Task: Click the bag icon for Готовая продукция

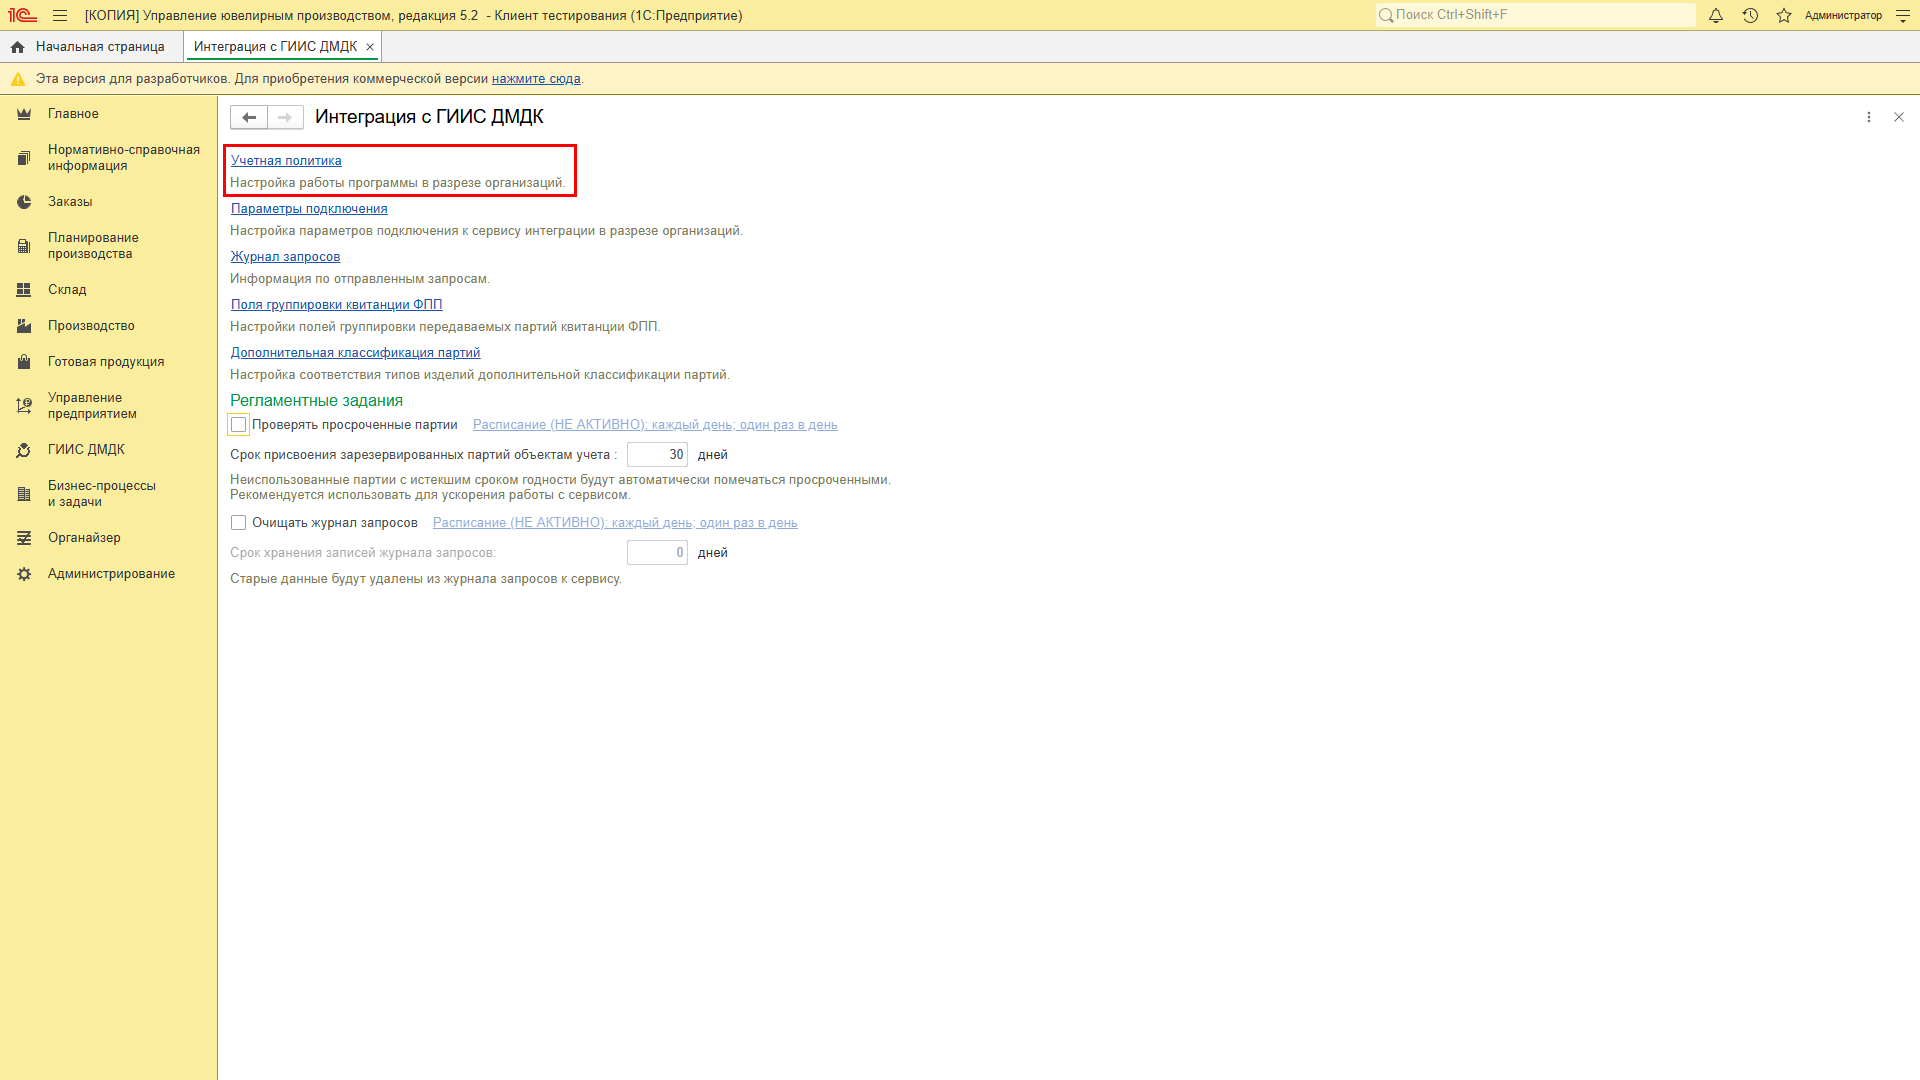Action: pos(24,362)
